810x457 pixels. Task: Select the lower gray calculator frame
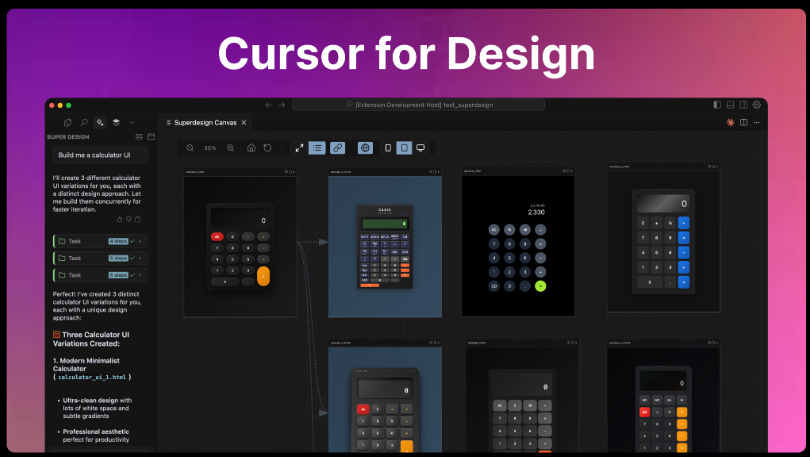(x=522, y=396)
